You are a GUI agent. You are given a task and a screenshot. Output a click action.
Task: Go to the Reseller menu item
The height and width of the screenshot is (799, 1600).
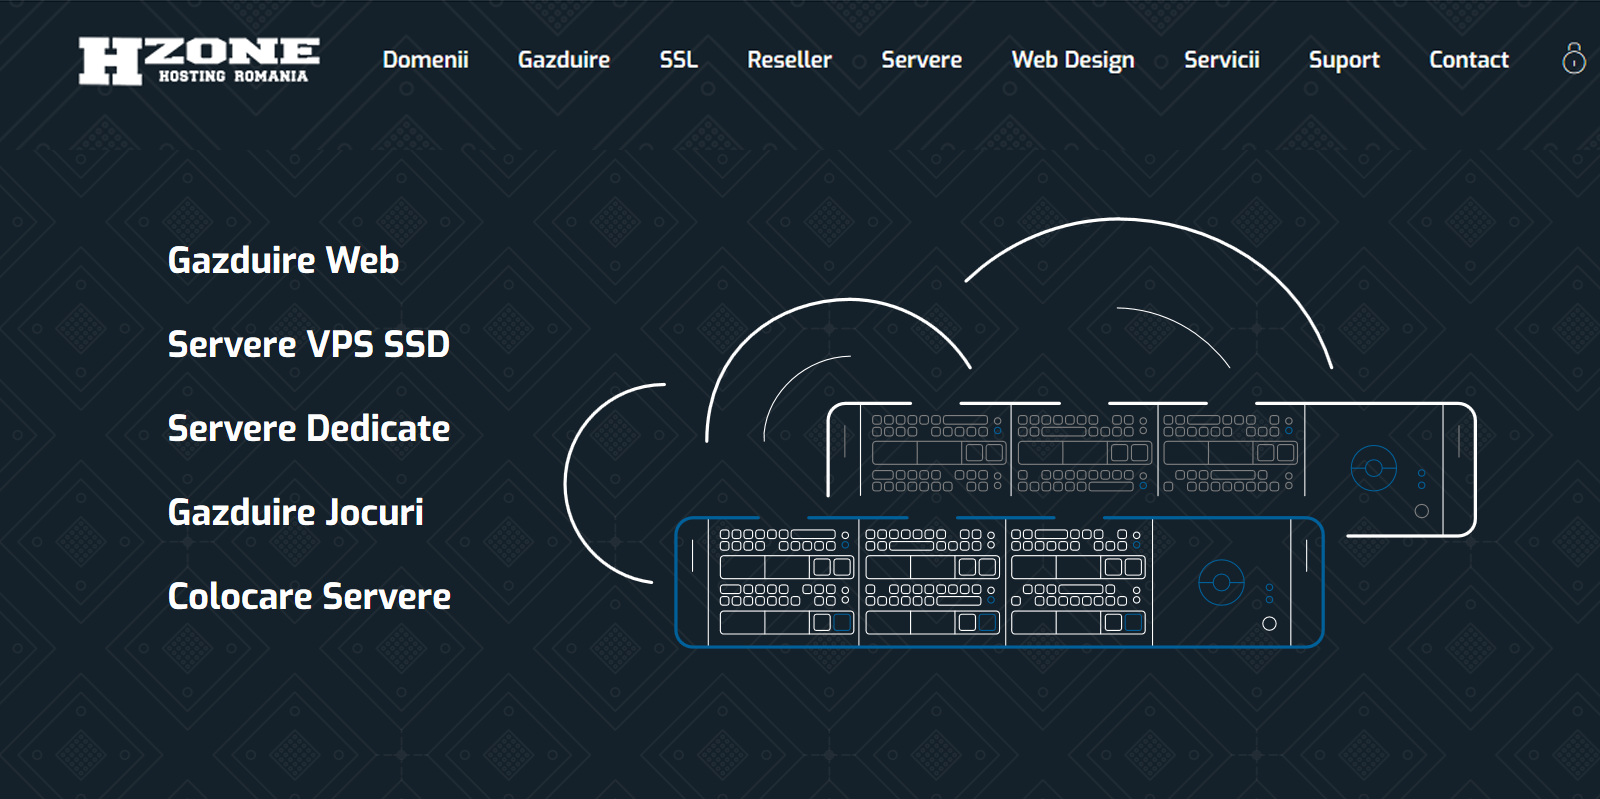pos(789,60)
